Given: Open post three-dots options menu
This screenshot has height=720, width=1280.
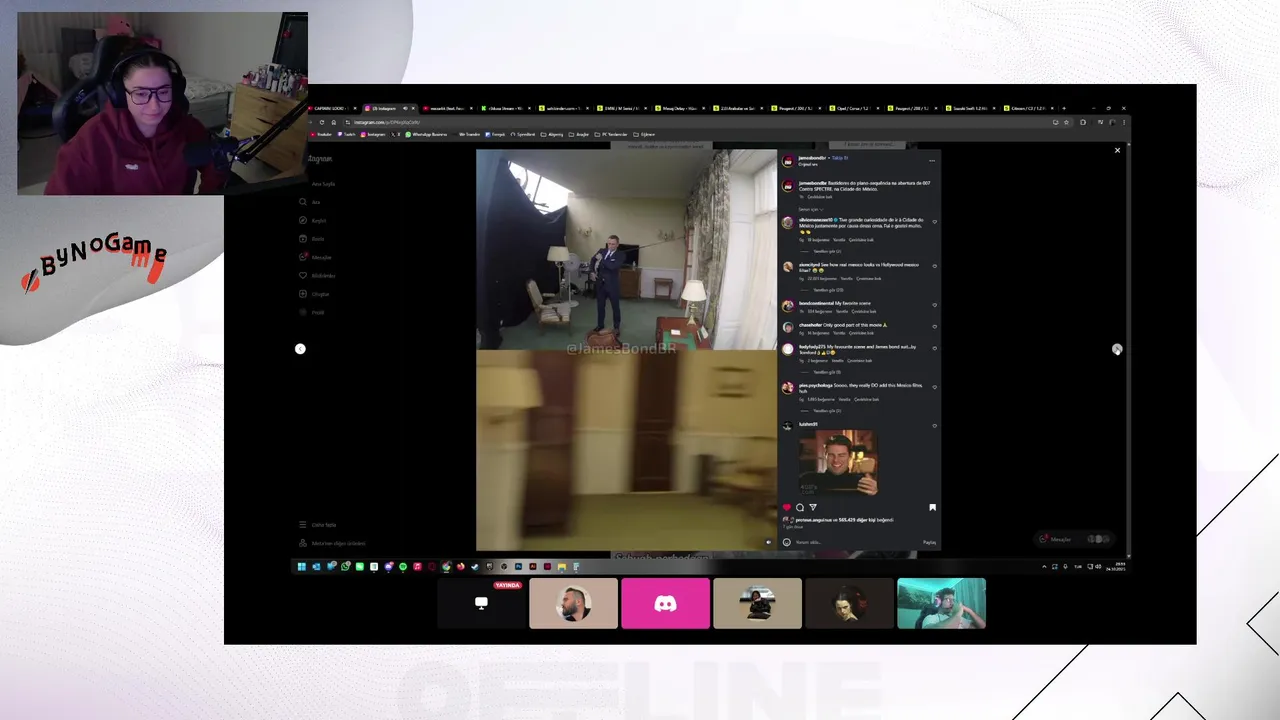Looking at the screenshot, I should (x=932, y=161).
